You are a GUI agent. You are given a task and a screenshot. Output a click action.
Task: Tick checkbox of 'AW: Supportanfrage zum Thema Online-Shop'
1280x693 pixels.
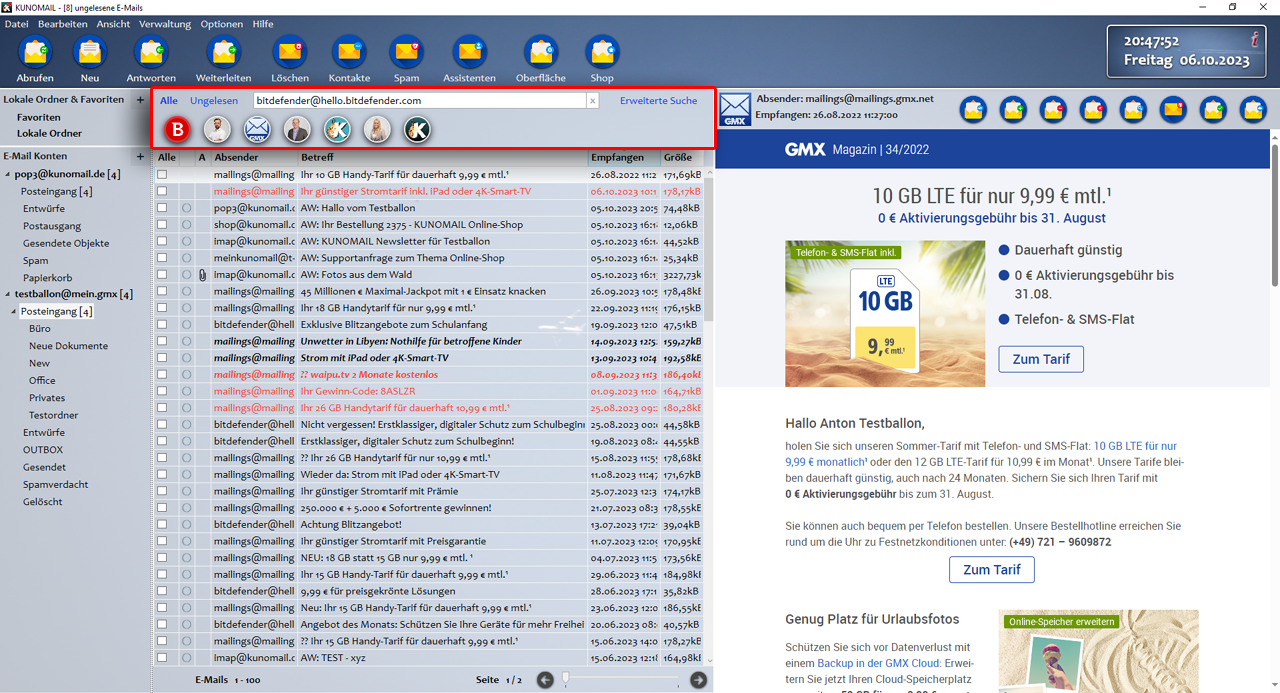pos(162,258)
